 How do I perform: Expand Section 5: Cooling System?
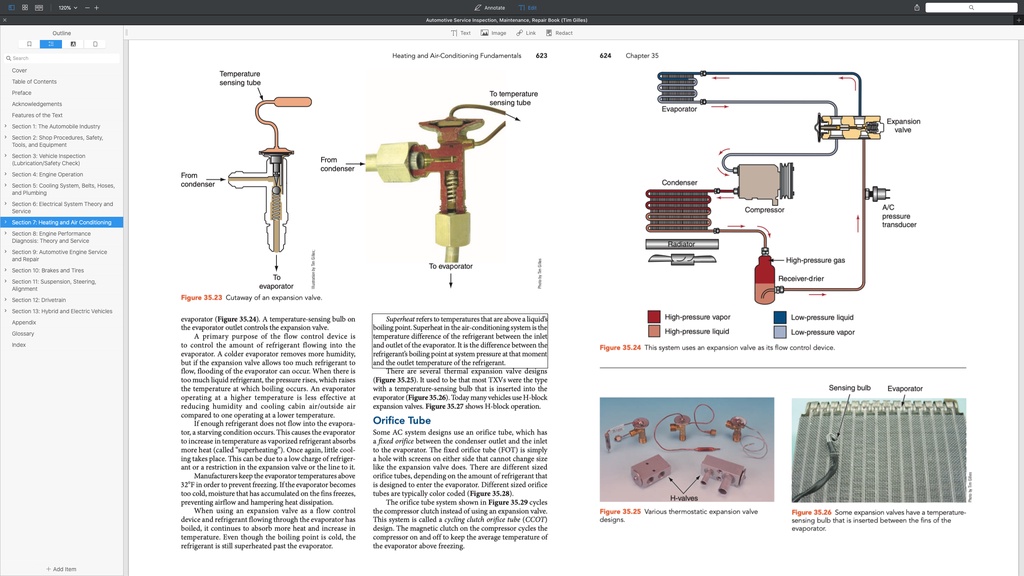6,185
